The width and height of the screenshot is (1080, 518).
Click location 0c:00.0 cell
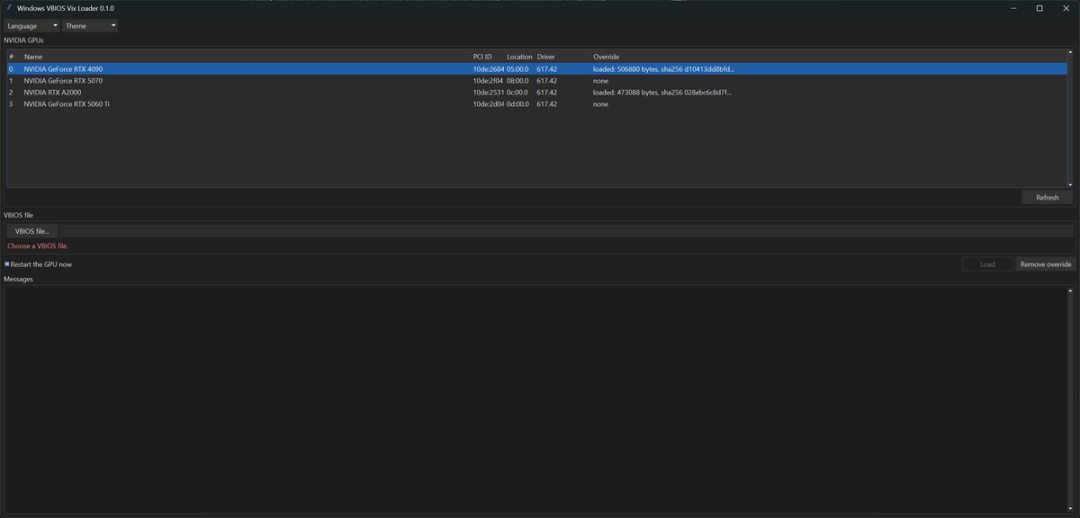click(518, 92)
